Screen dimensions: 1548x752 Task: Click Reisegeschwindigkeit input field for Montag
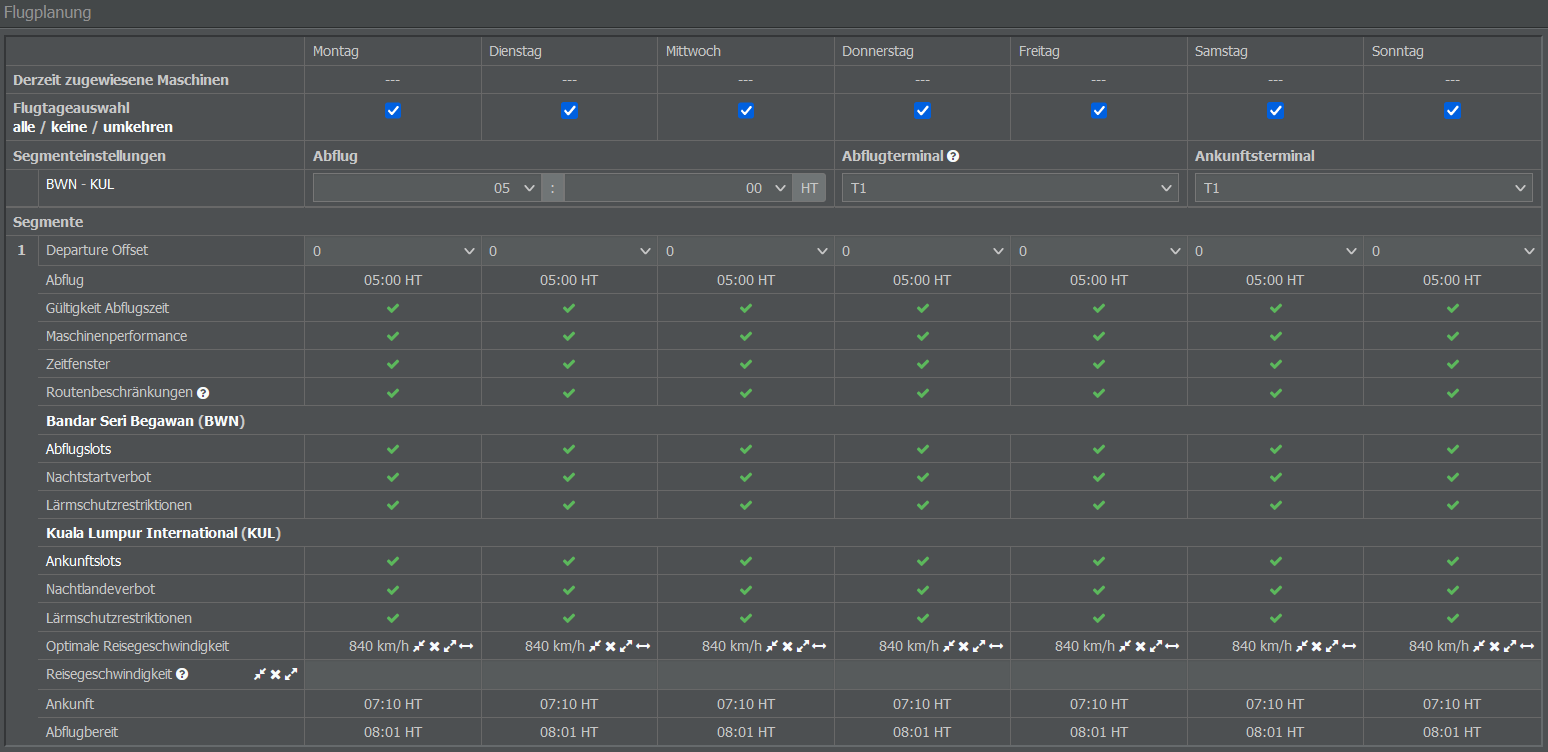pos(393,675)
